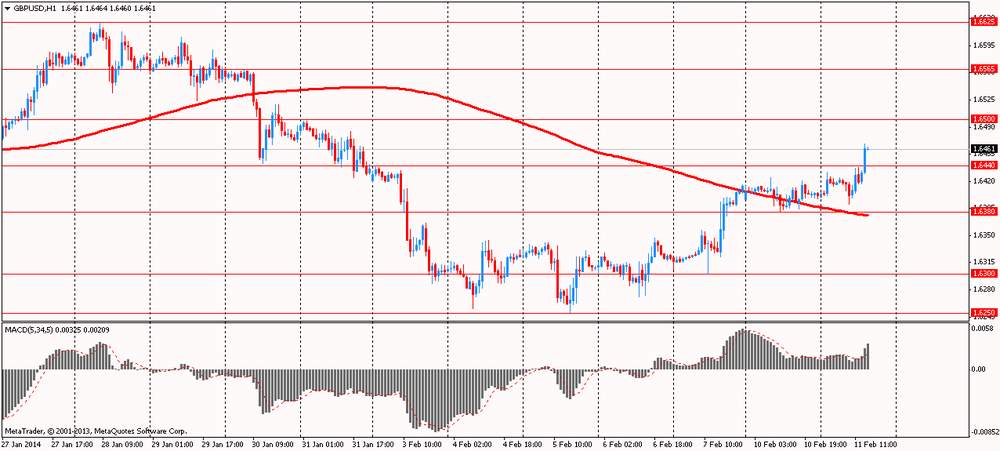Image resolution: width=1000 pixels, height=451 pixels.
Task: Select the 1.6250 red price level label
Action: 983,313
